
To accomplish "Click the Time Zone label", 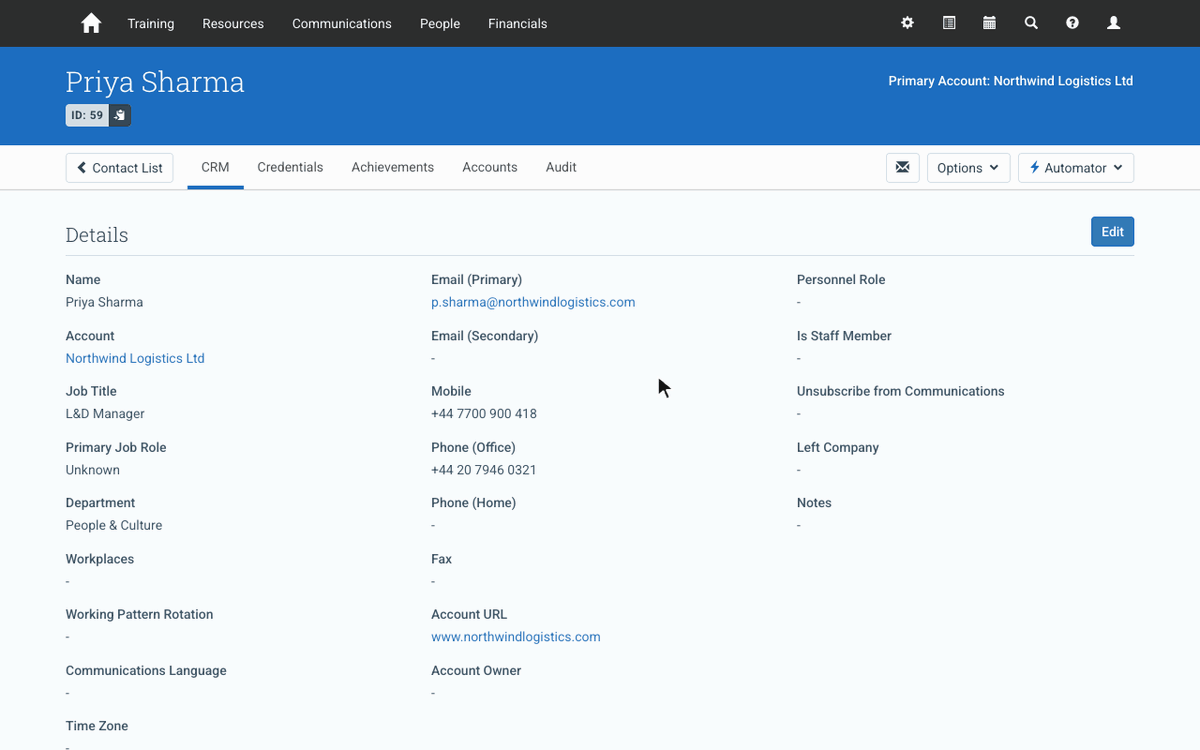I will 97,726.
